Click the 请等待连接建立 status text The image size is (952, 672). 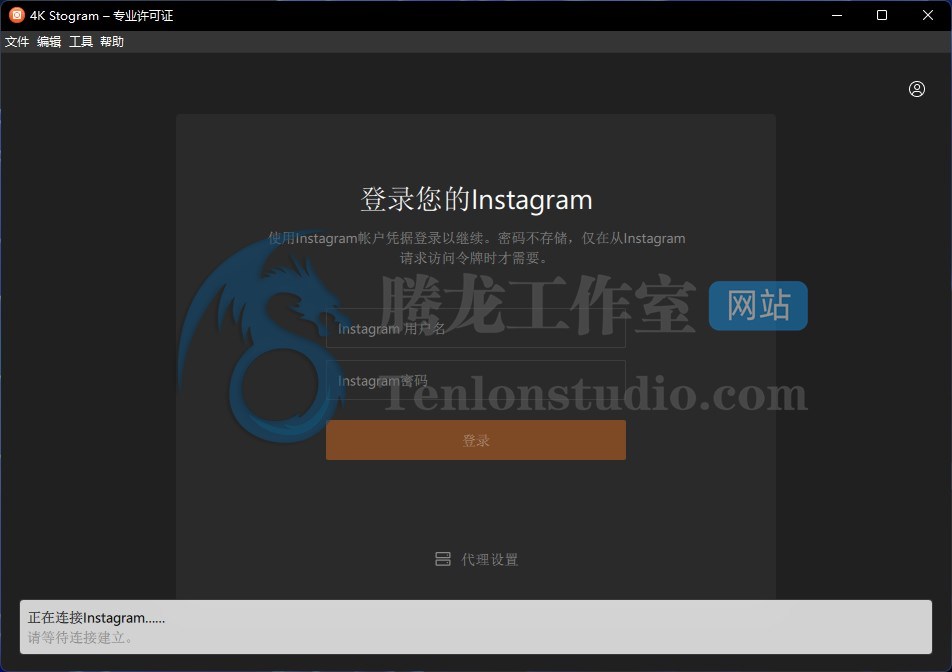pos(80,637)
